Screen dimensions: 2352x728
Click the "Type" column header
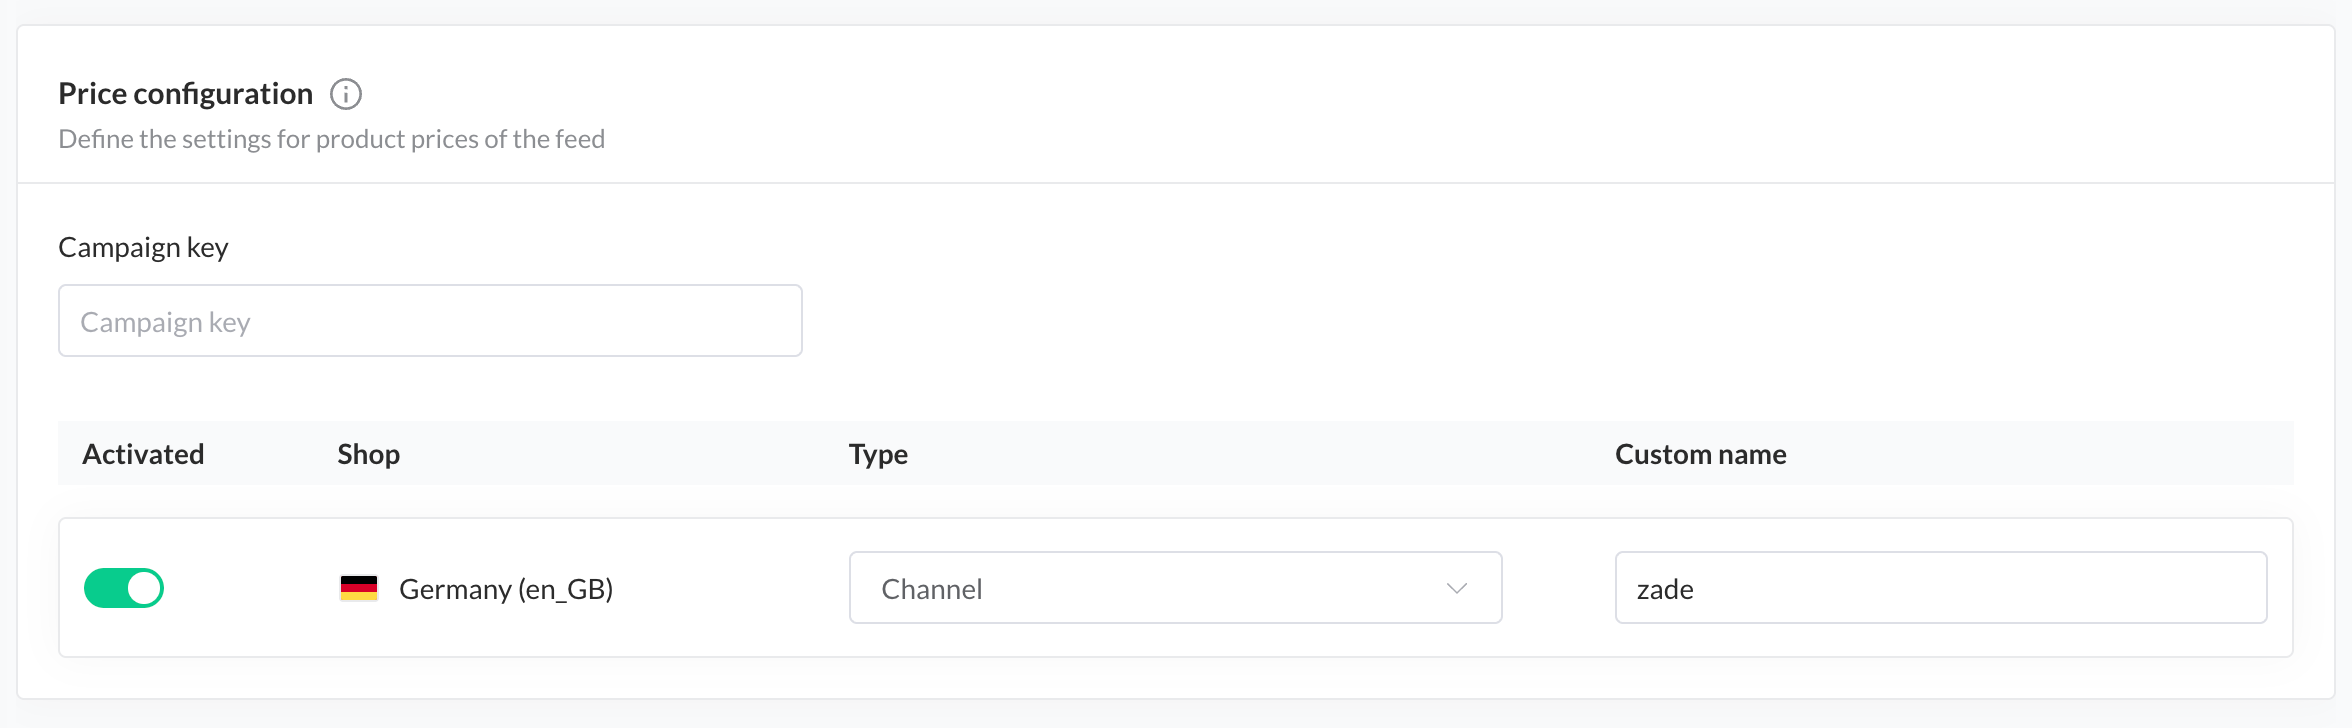pyautogui.click(x=878, y=454)
